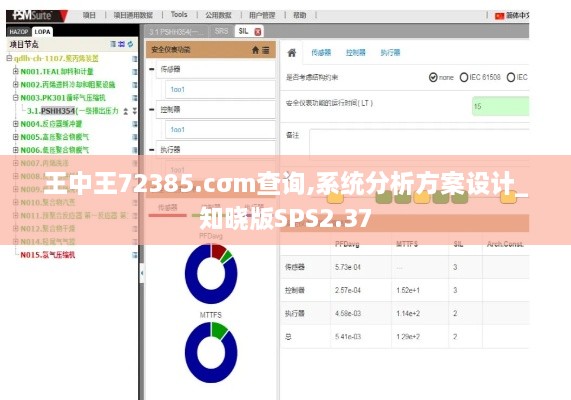This screenshot has width=571, height=400.
Task: Click the blue expand-all icon in 项目节点 header
Action: [122, 44]
